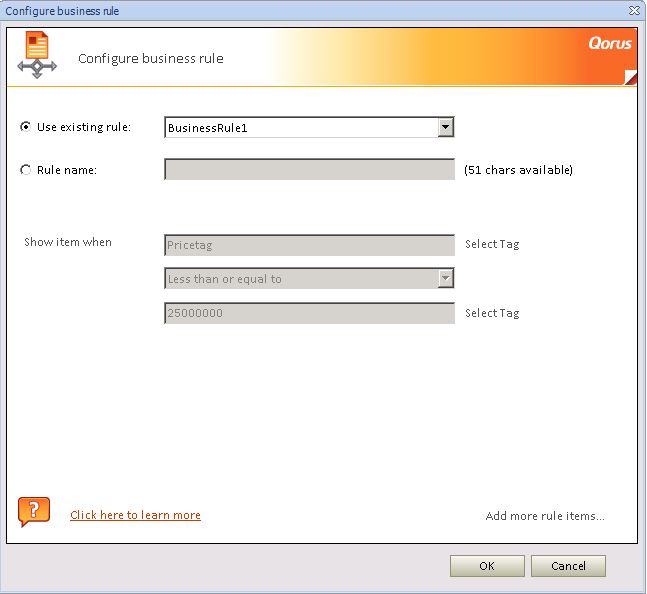Viewport: 647px width, 594px height.
Task: Open the 'Less than or equal to' dropdown arrow
Action: click(446, 278)
